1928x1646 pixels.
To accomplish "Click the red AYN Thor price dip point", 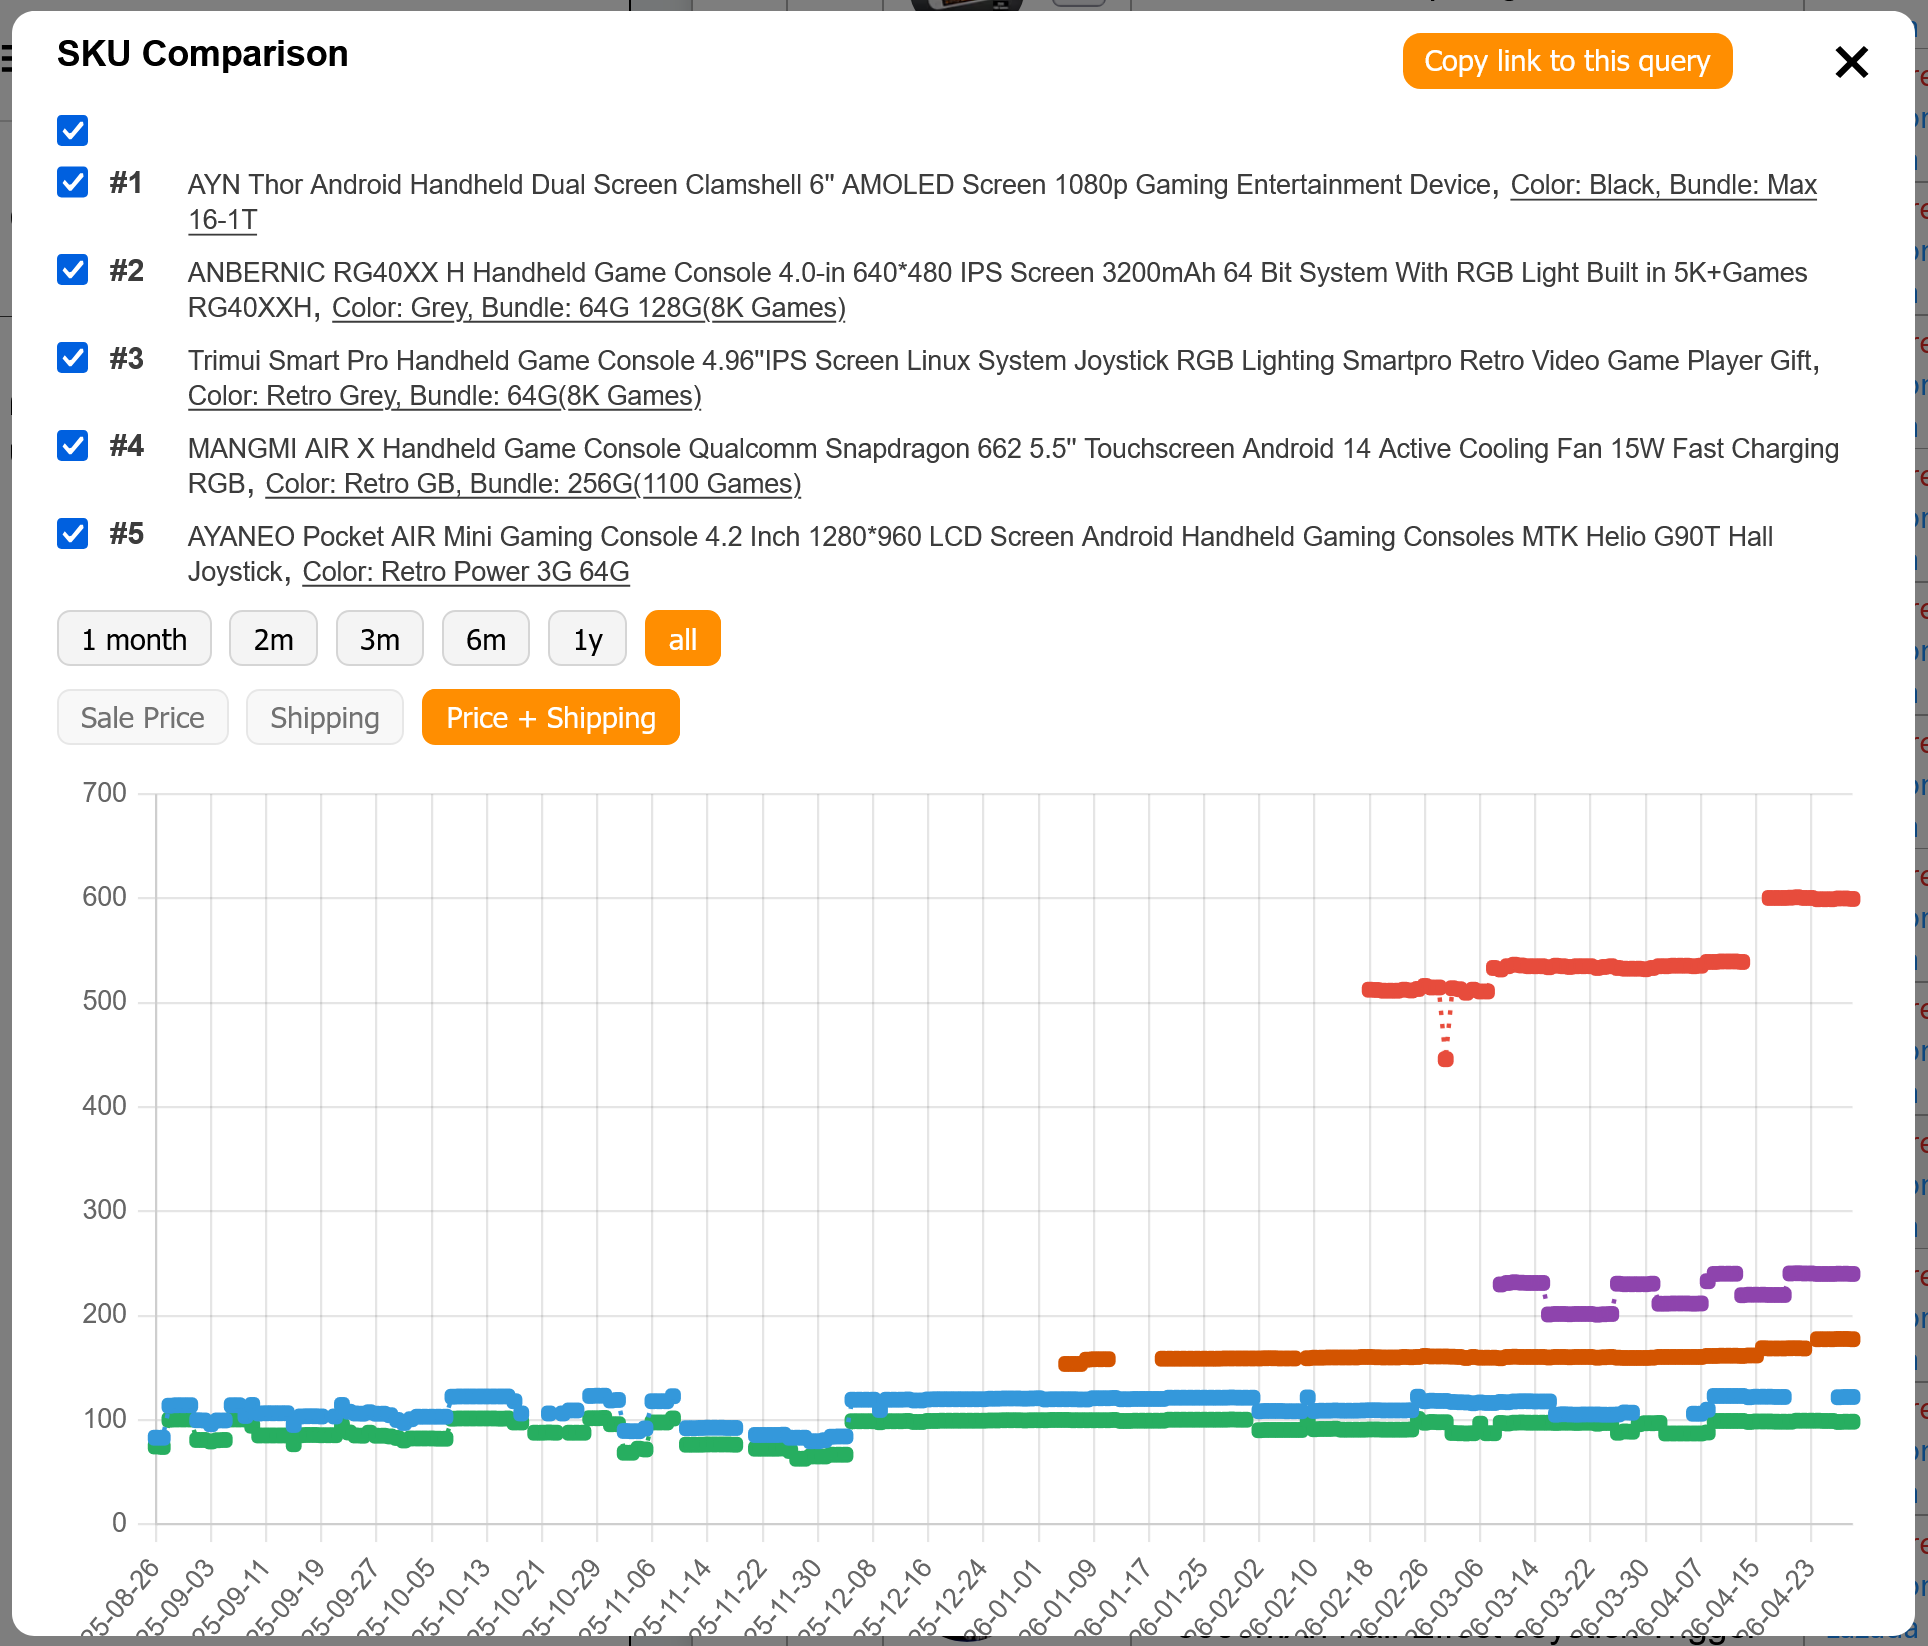I will [x=1445, y=1059].
